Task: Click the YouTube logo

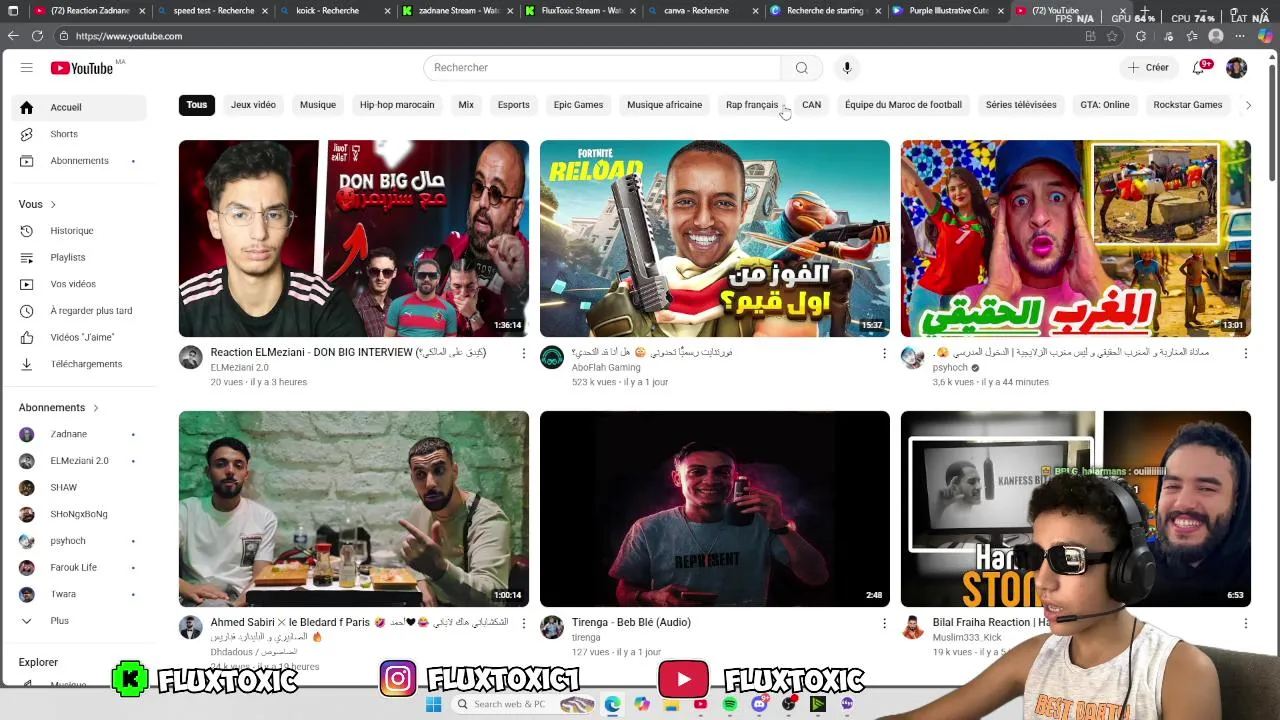Action: click(x=82, y=68)
